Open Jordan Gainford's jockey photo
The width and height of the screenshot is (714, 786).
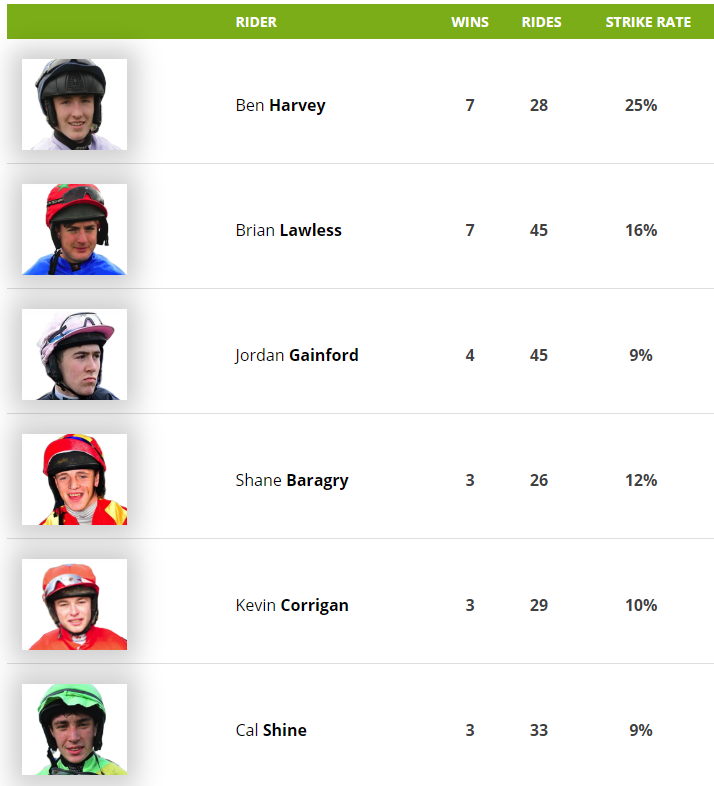74,354
